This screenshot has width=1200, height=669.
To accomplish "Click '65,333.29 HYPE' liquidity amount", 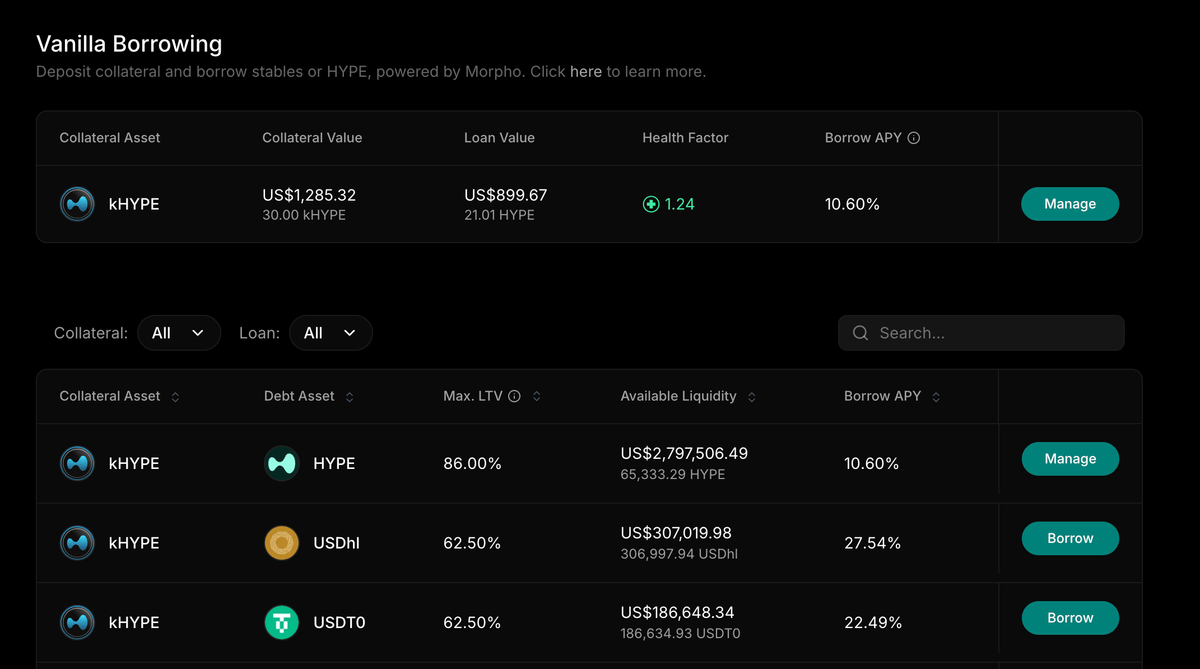I will pos(673,474).
